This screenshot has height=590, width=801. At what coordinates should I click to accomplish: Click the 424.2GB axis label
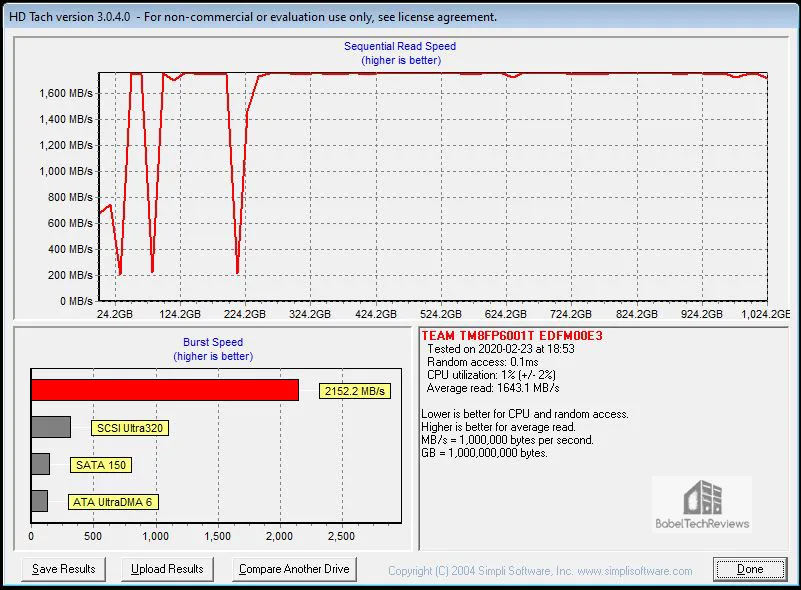pyautogui.click(x=375, y=314)
